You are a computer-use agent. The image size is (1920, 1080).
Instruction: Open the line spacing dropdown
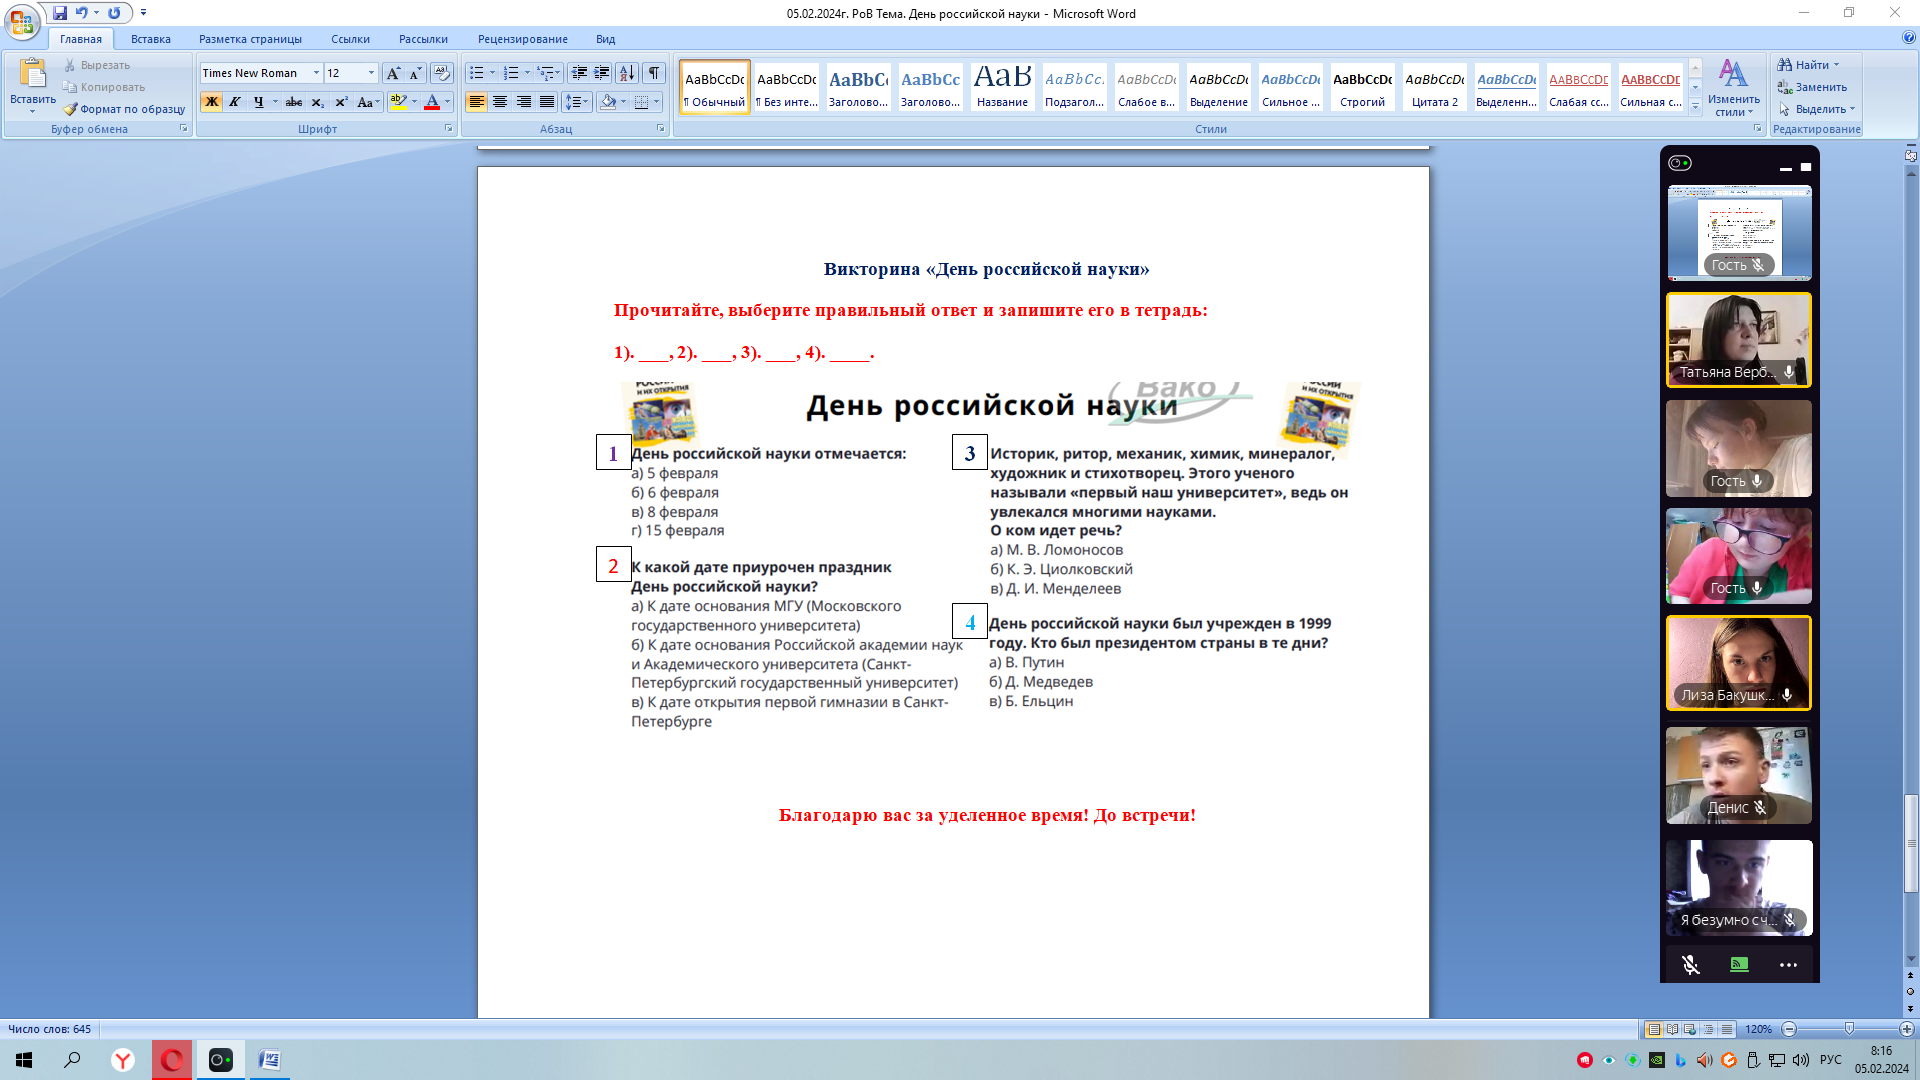pos(576,102)
